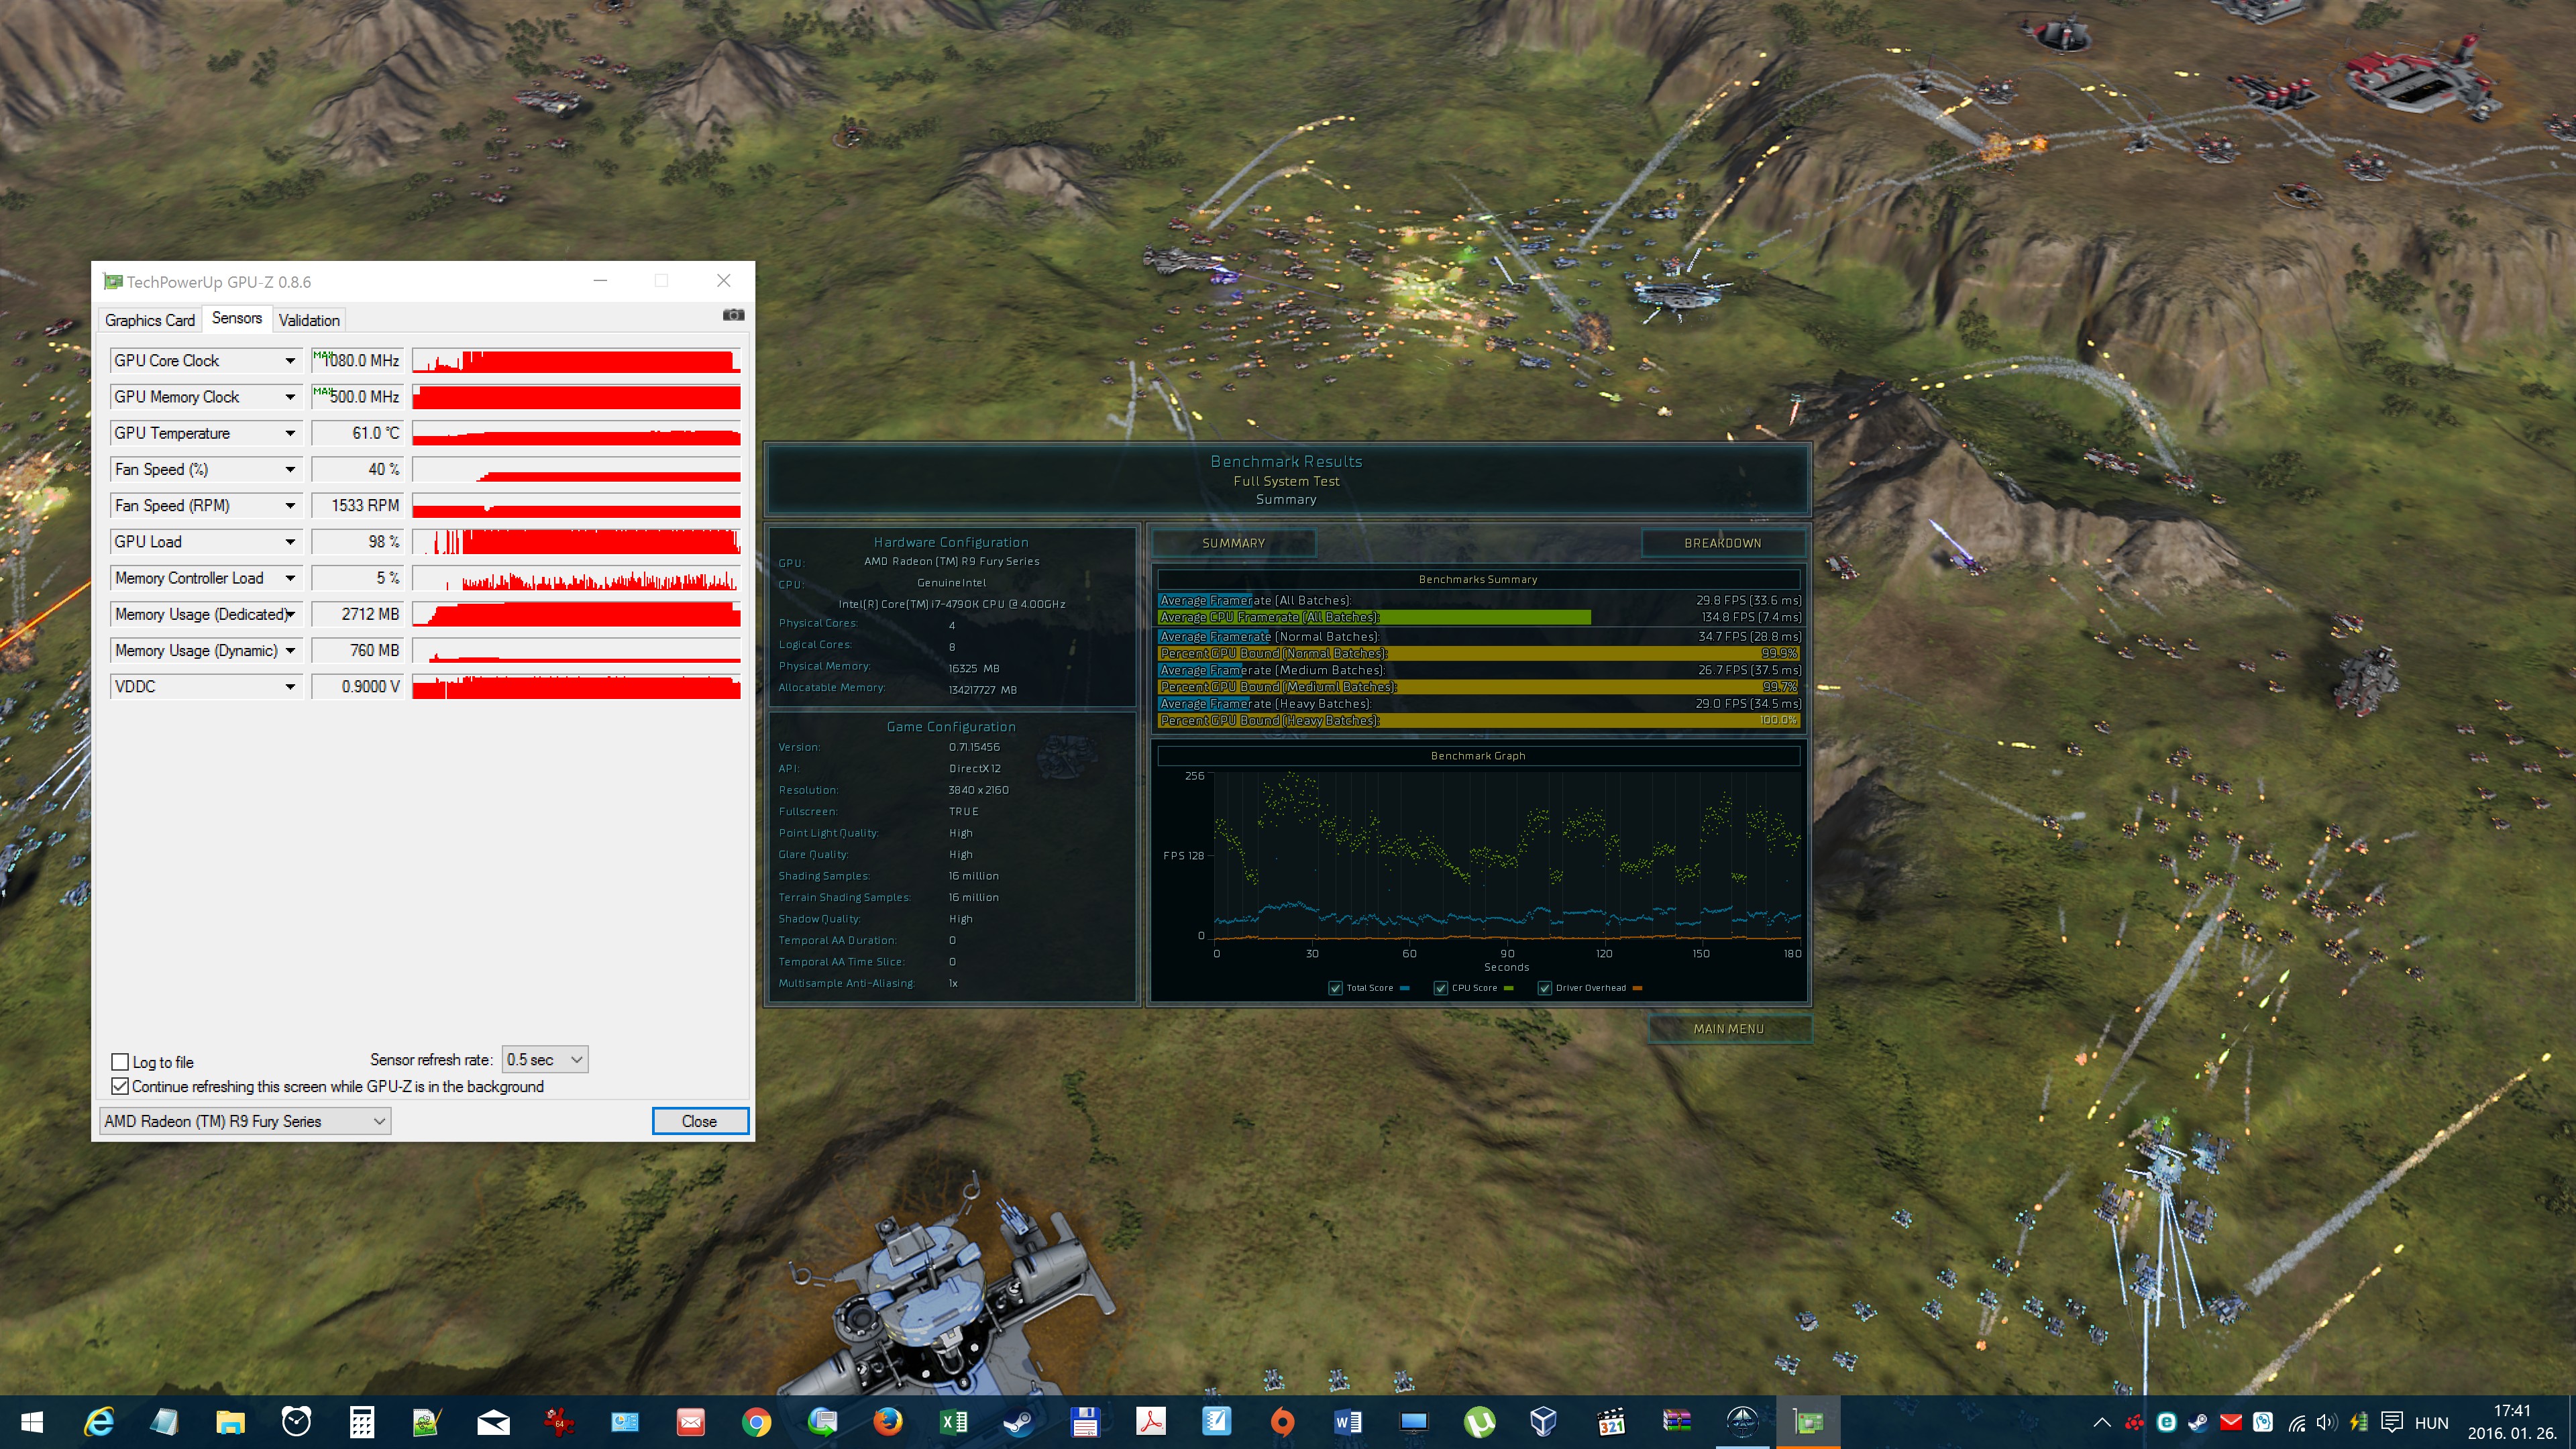The width and height of the screenshot is (2576, 1449).
Task: Click the uTorrent taskbar icon
Action: tap(1479, 1421)
